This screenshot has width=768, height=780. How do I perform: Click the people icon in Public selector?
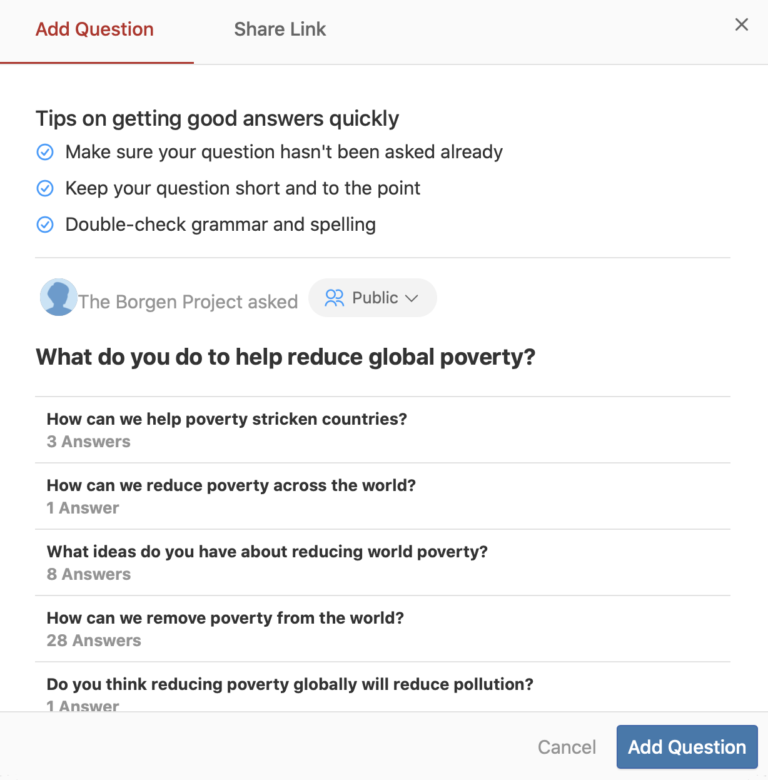[334, 298]
